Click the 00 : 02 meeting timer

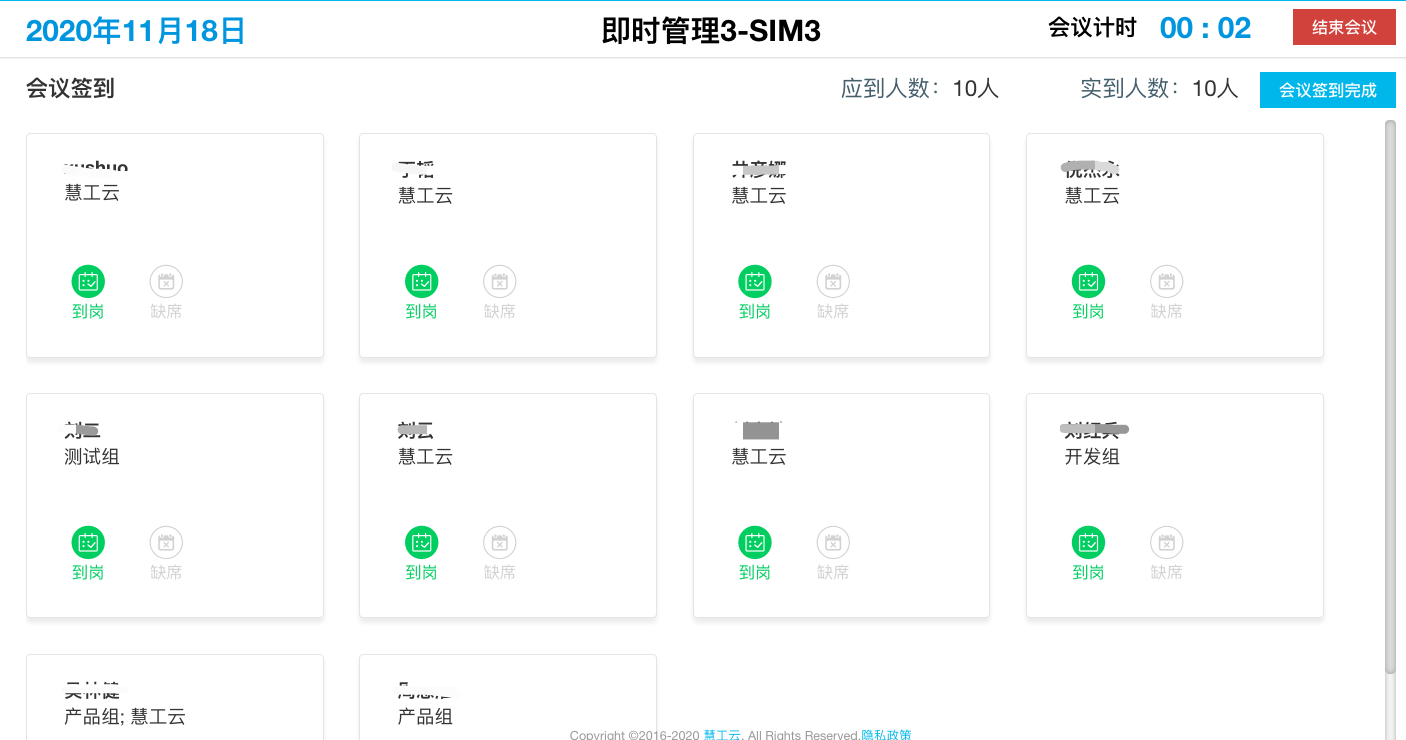point(1205,28)
